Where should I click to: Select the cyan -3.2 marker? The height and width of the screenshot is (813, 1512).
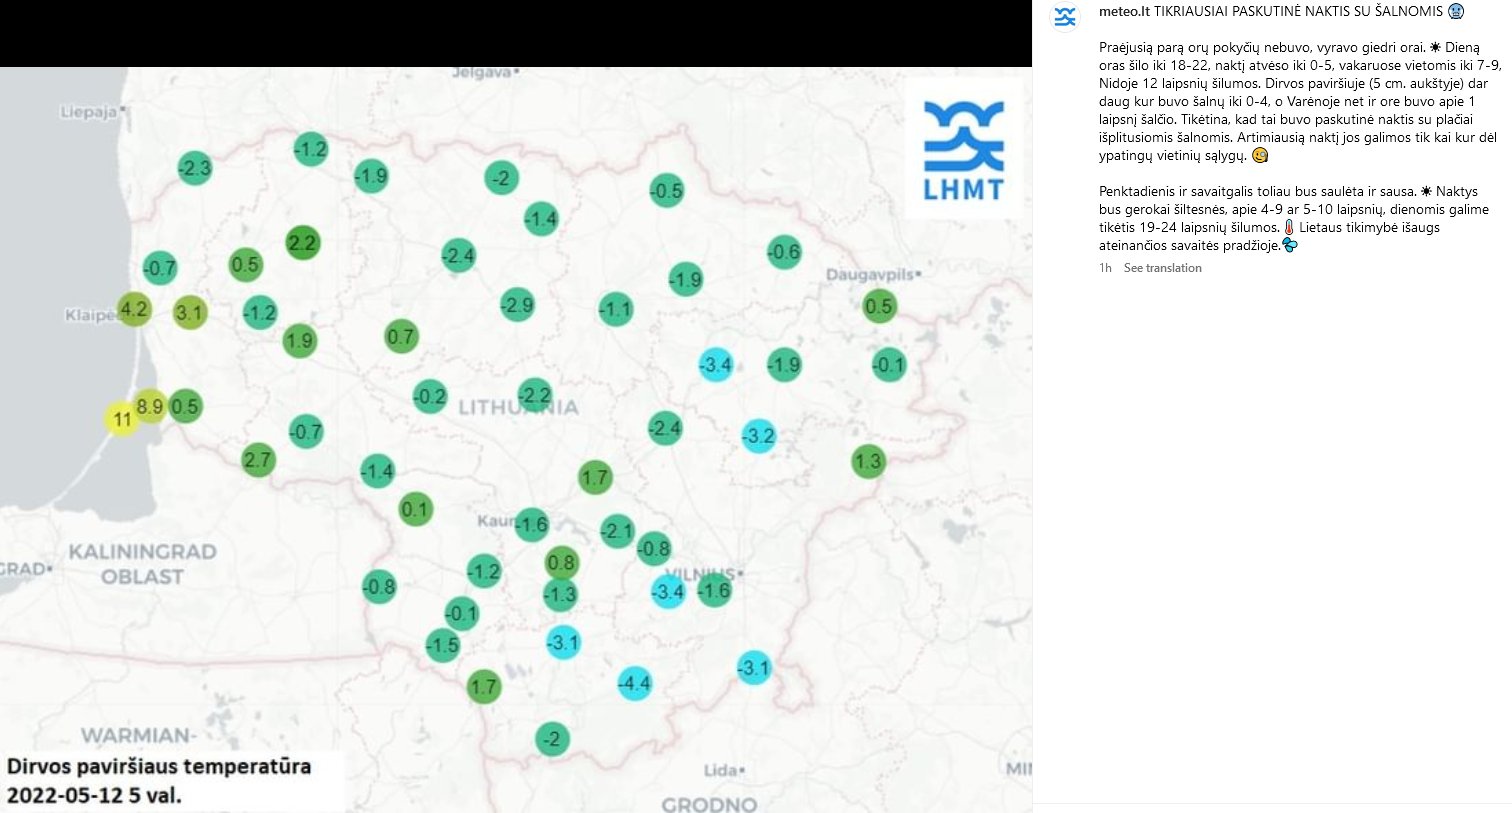[x=759, y=436]
